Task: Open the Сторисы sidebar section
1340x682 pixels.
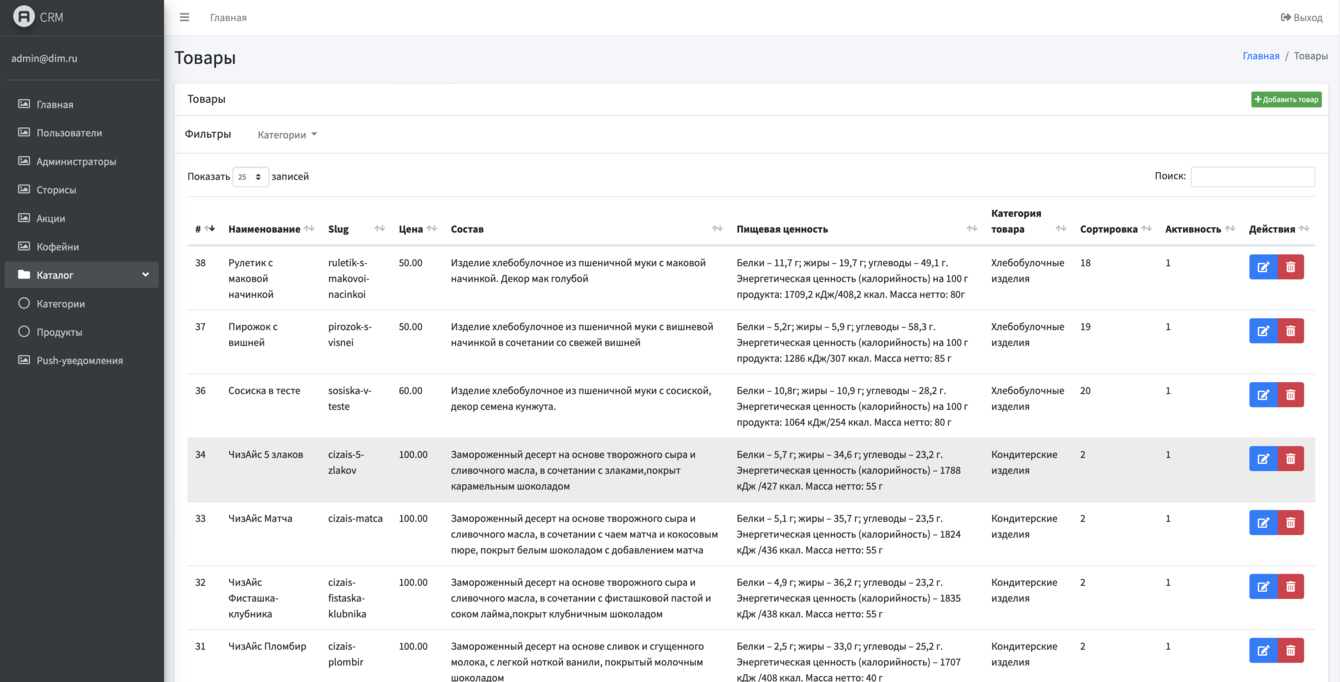Action: [56, 190]
